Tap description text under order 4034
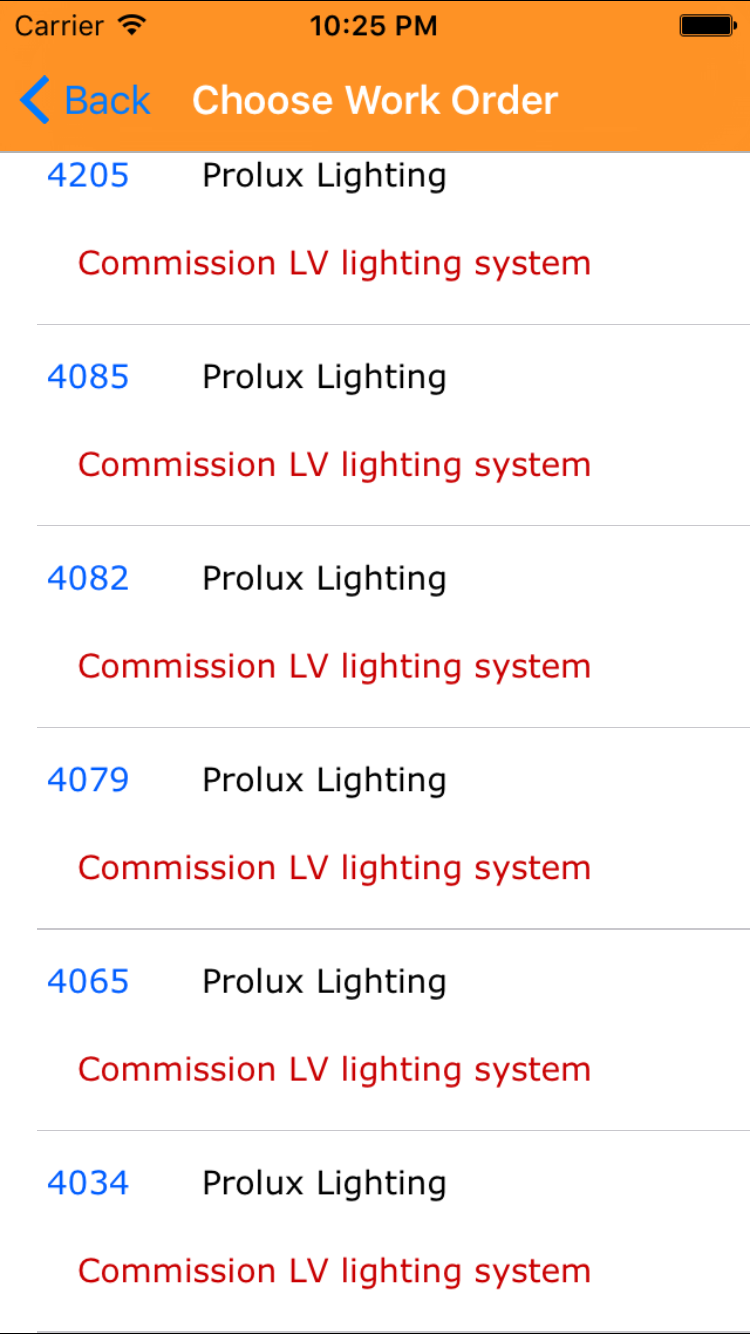 (x=334, y=1271)
